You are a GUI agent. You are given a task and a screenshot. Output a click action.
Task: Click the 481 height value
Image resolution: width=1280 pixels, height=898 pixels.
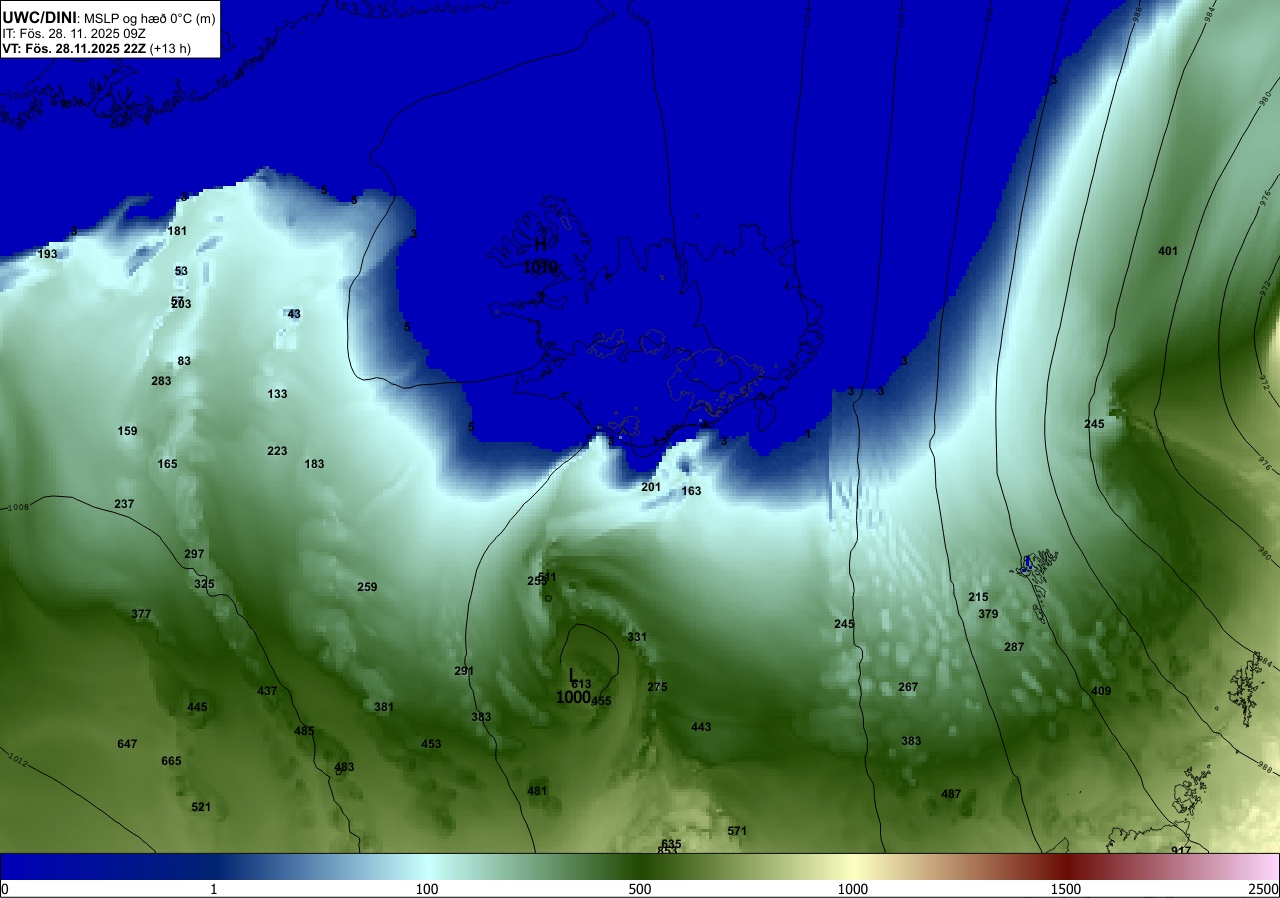click(537, 791)
